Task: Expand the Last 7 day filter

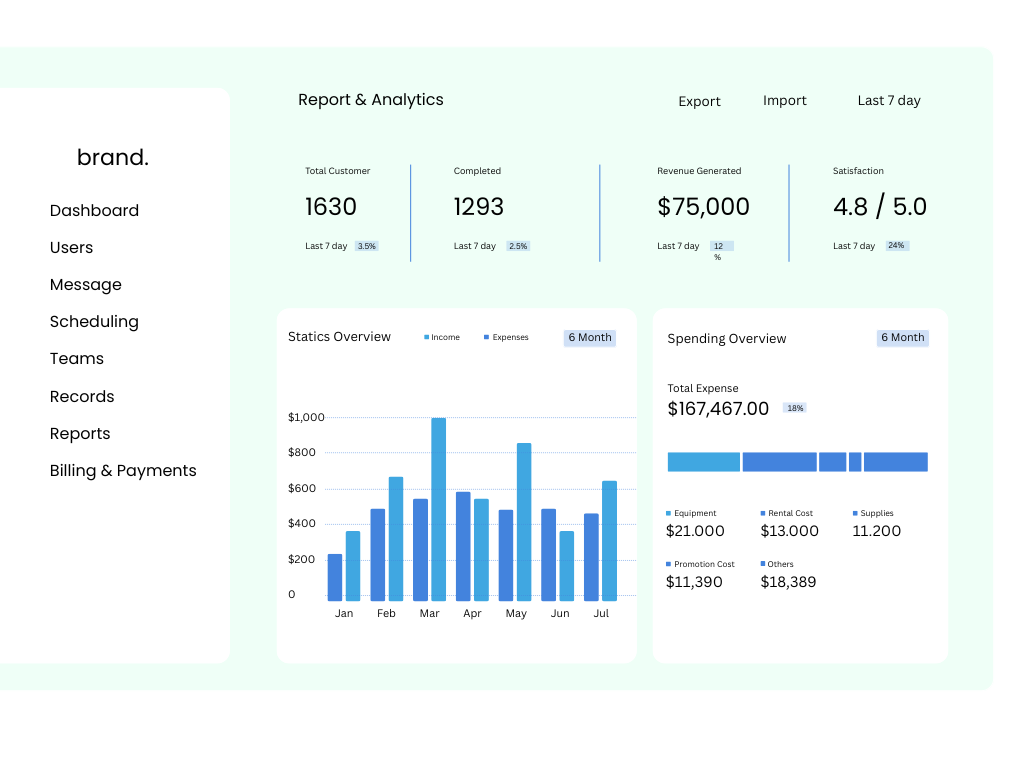Action: click(889, 101)
